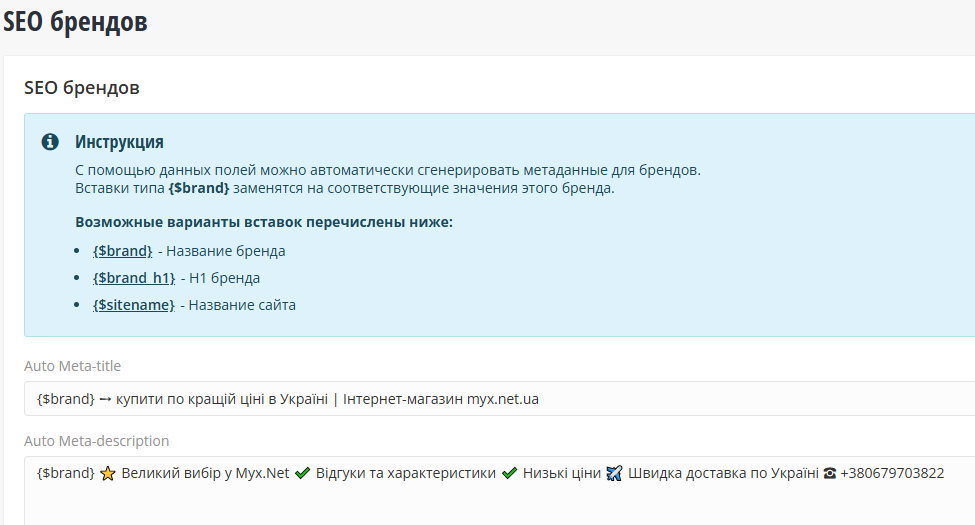Click the myx.net.ua text in Meta-title
The width and height of the screenshot is (975, 525).
point(503,399)
